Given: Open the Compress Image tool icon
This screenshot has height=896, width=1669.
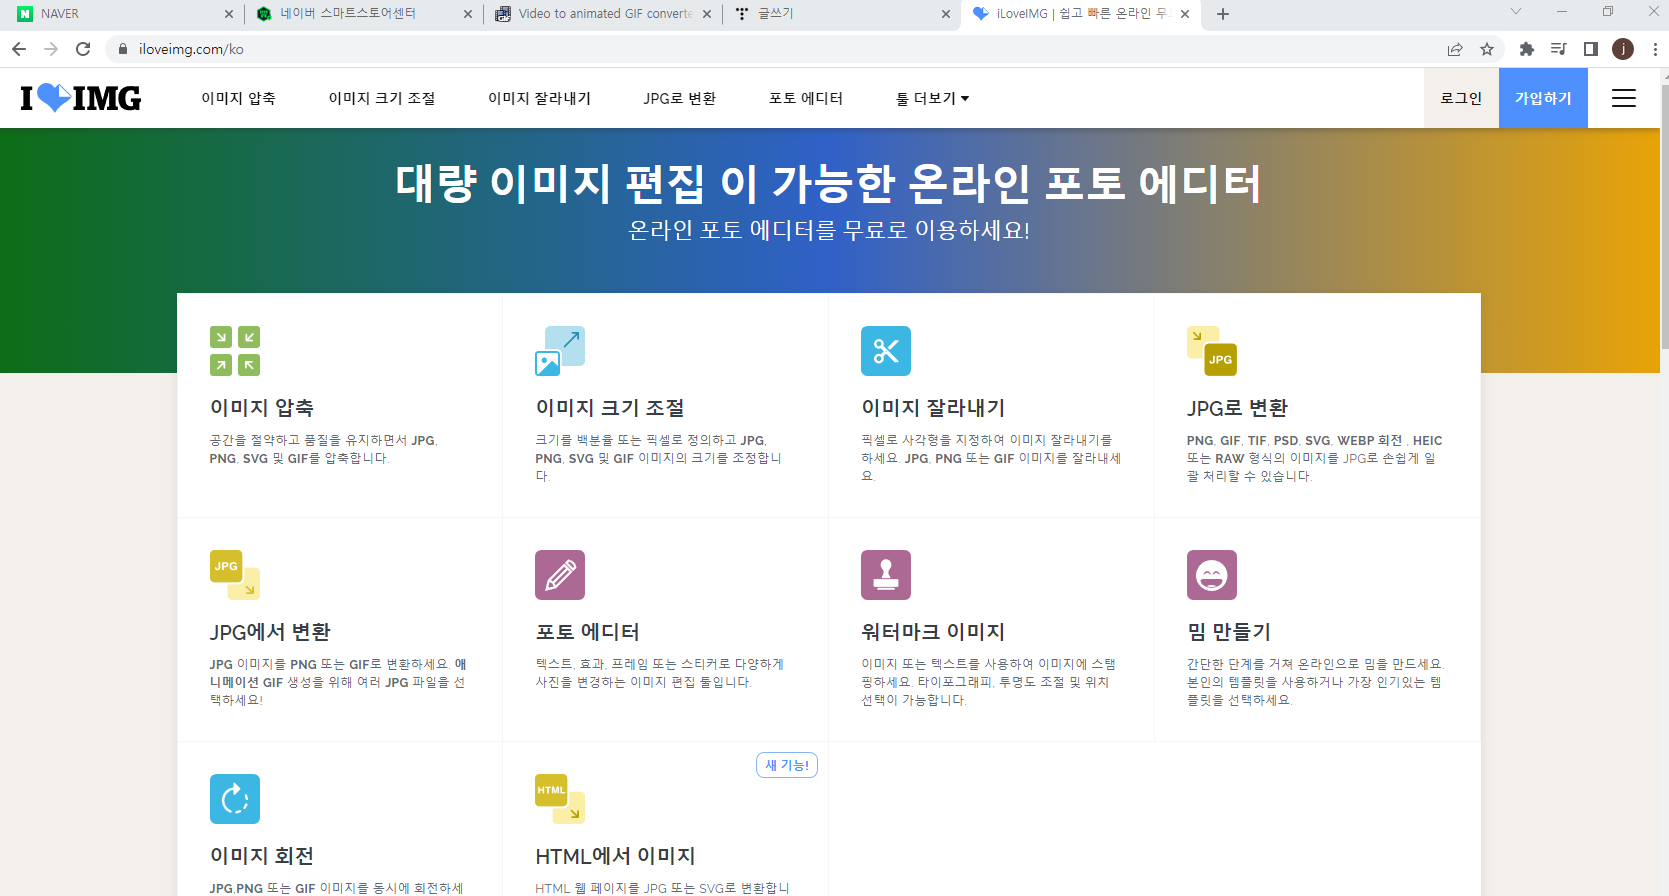Looking at the screenshot, I should point(235,351).
